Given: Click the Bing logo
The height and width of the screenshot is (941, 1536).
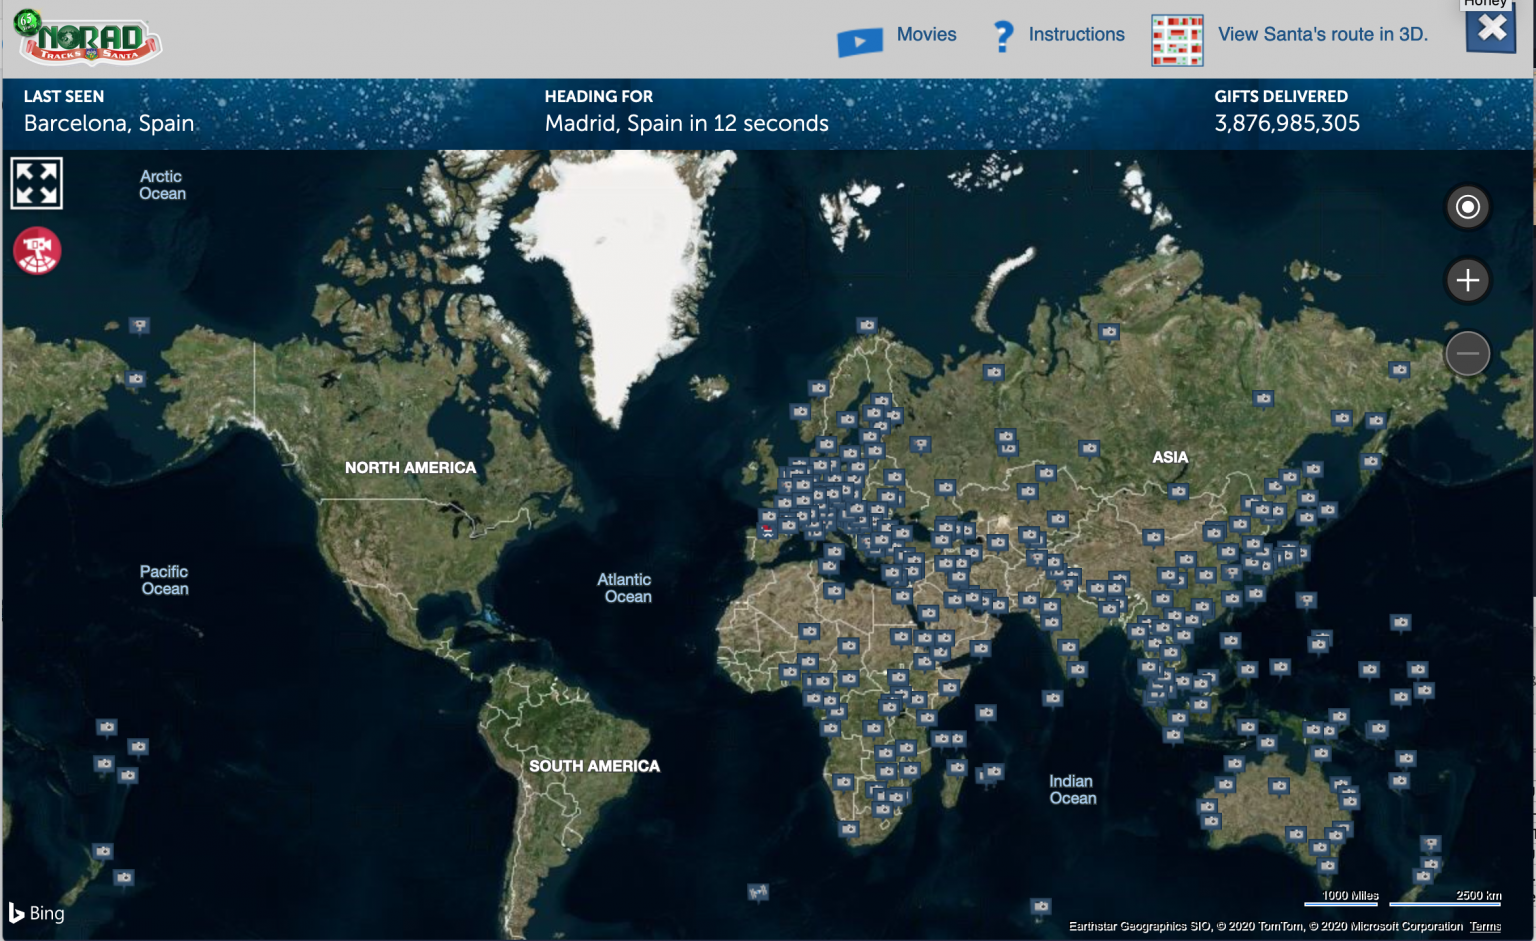Looking at the screenshot, I should click(x=37, y=913).
